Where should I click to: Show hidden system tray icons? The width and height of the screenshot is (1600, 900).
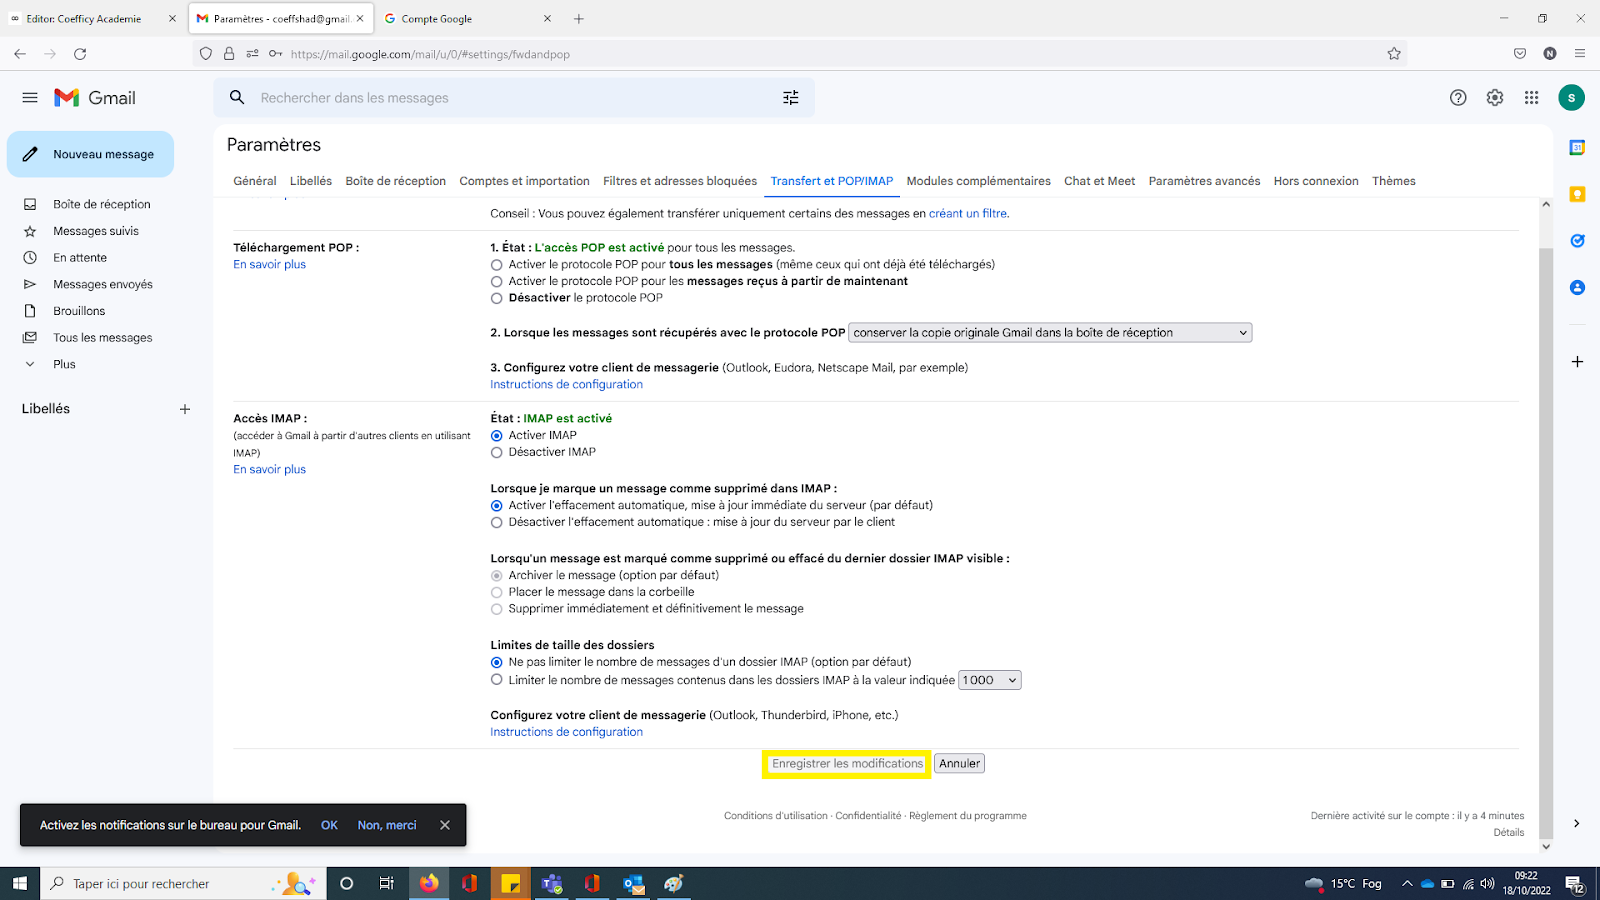pos(1407,883)
